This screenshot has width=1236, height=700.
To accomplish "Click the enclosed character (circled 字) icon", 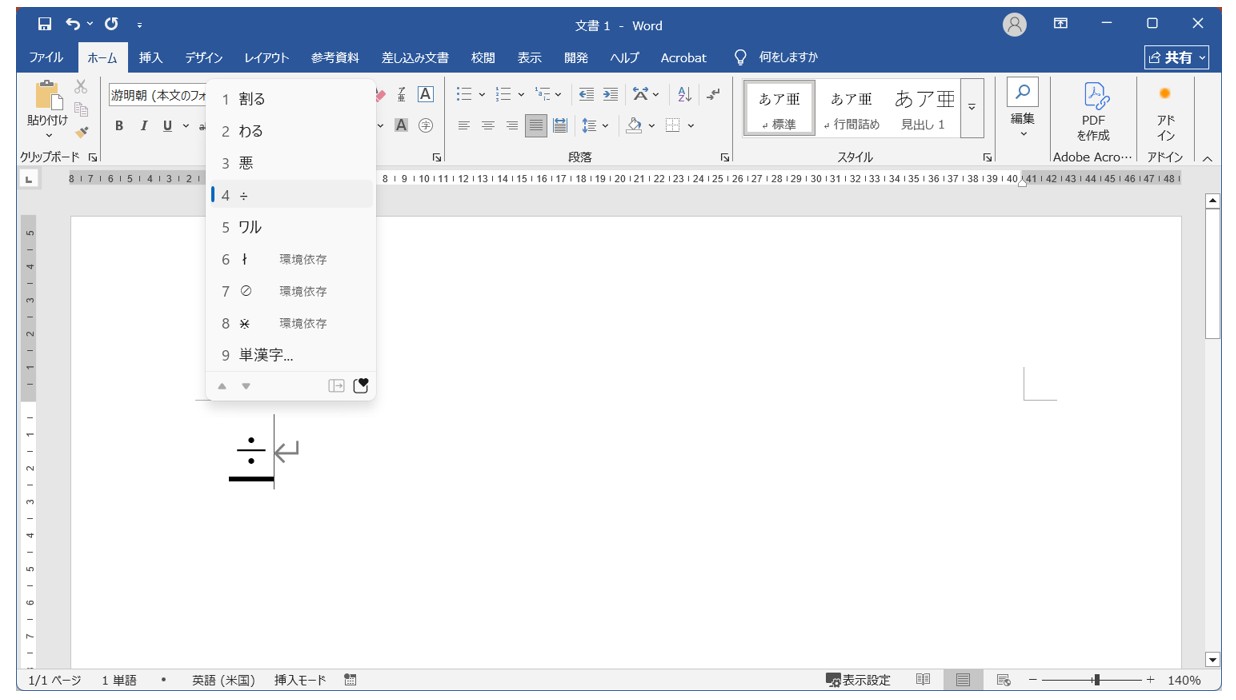I will [425, 125].
